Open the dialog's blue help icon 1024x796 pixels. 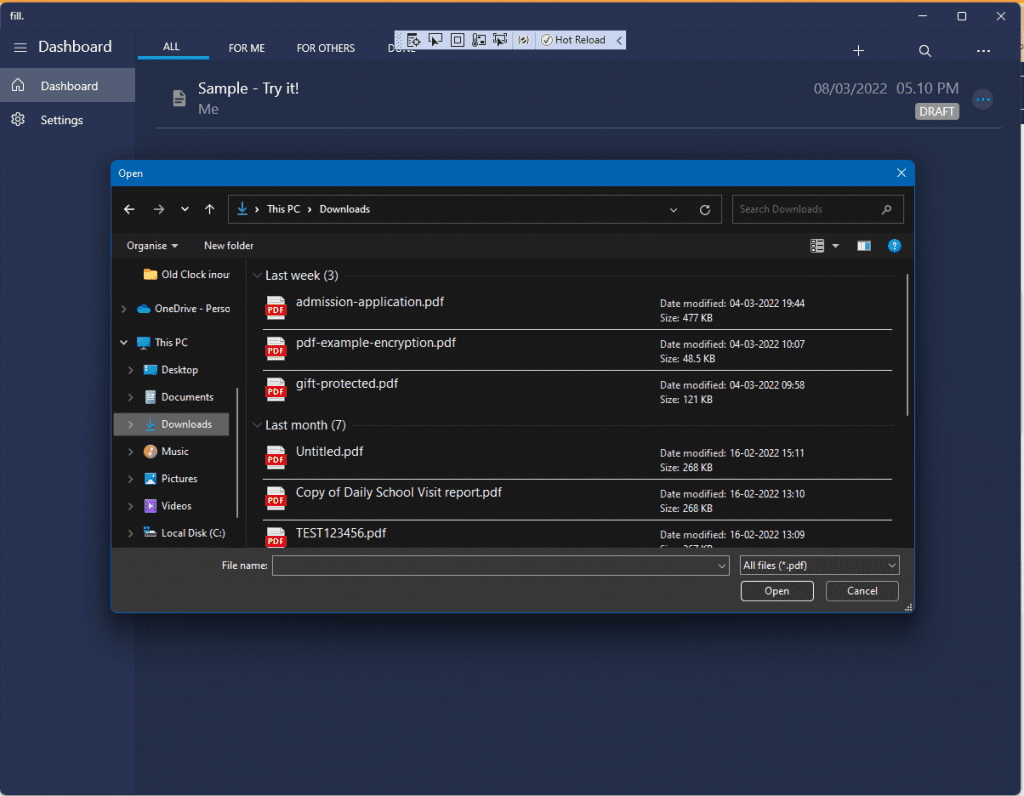point(895,246)
